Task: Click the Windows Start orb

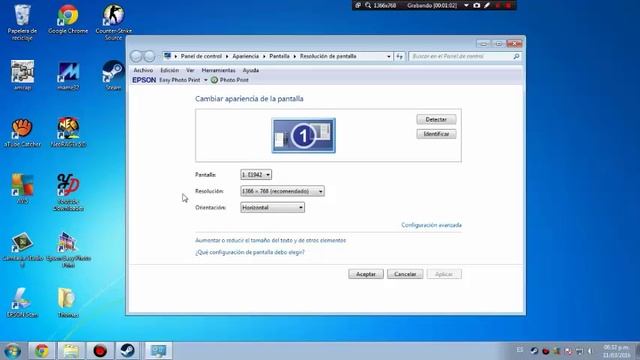Action: click(13, 351)
